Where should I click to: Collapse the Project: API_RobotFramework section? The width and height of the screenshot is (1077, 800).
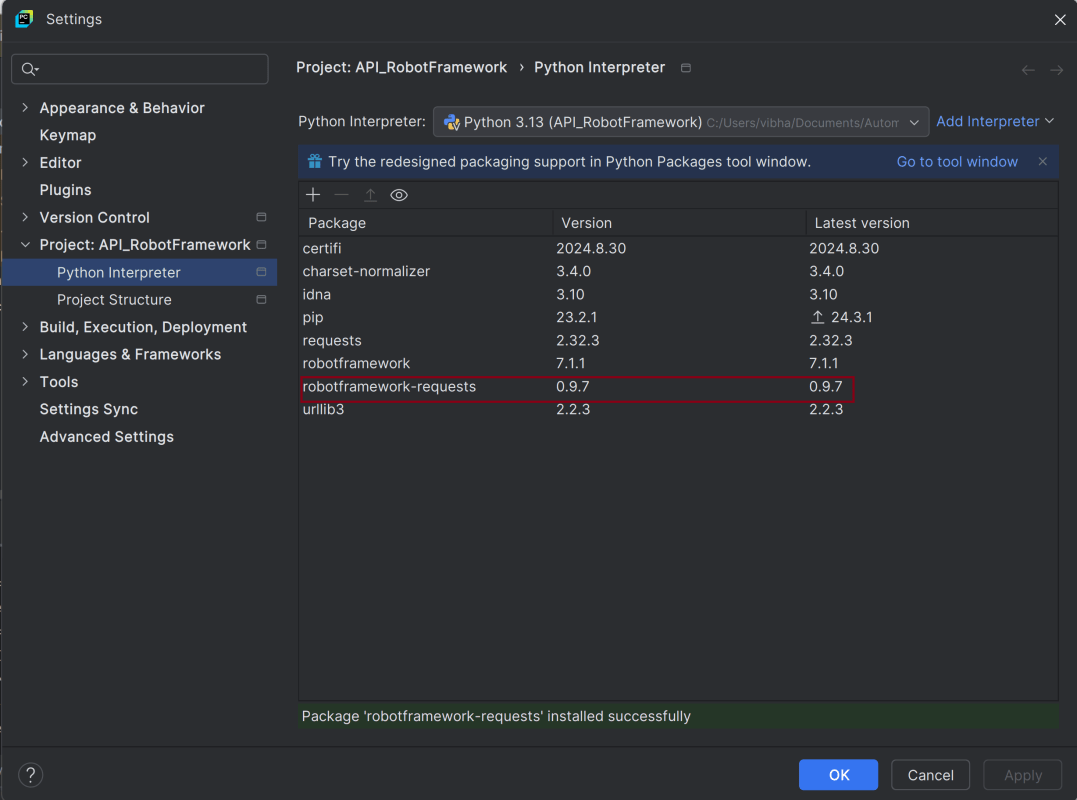point(25,245)
